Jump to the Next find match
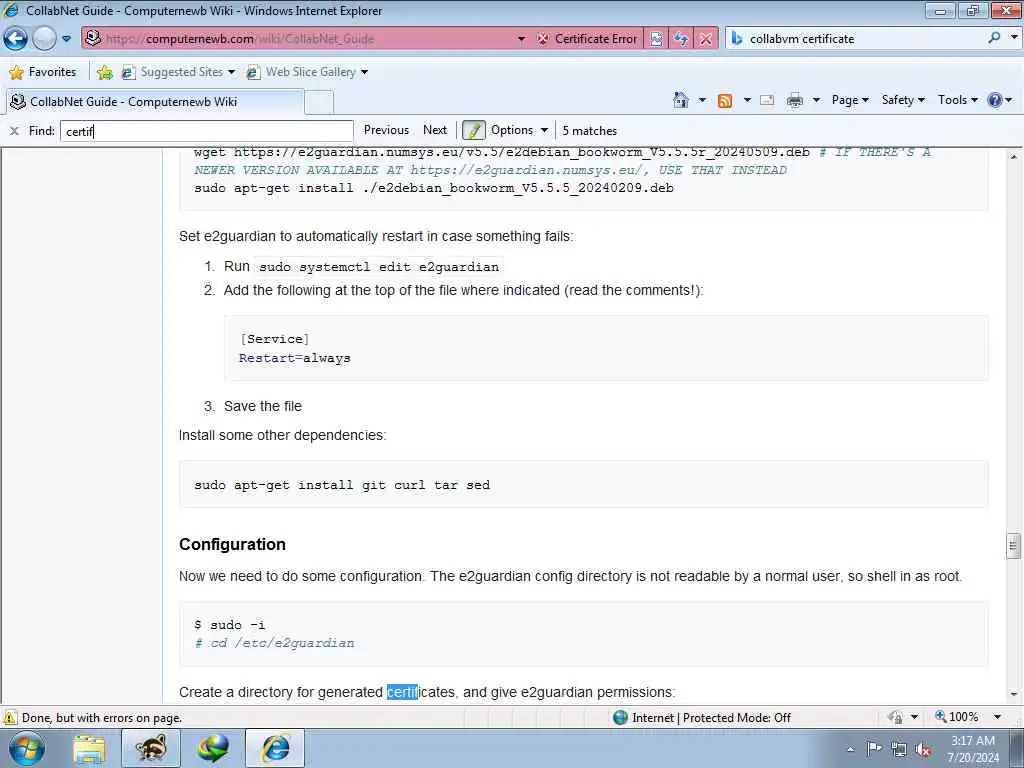Viewport: 1024px width, 768px height. 435,130
